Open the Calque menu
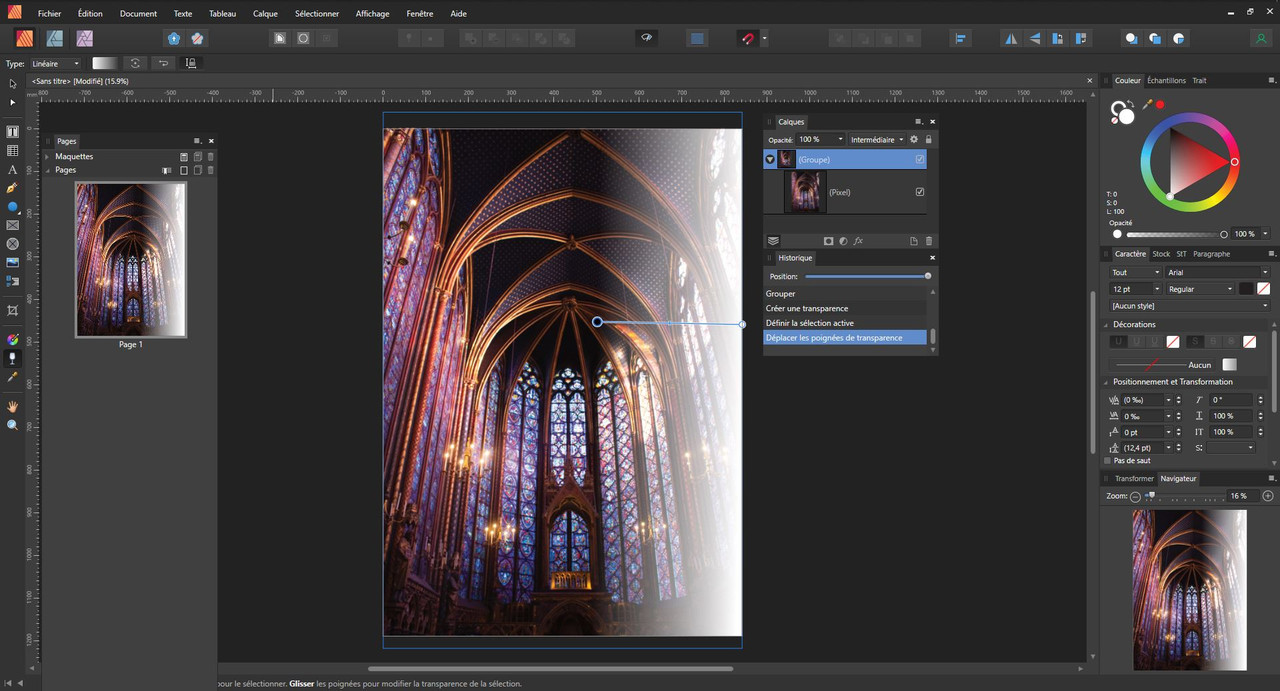Viewport: 1280px width, 691px height. click(265, 14)
